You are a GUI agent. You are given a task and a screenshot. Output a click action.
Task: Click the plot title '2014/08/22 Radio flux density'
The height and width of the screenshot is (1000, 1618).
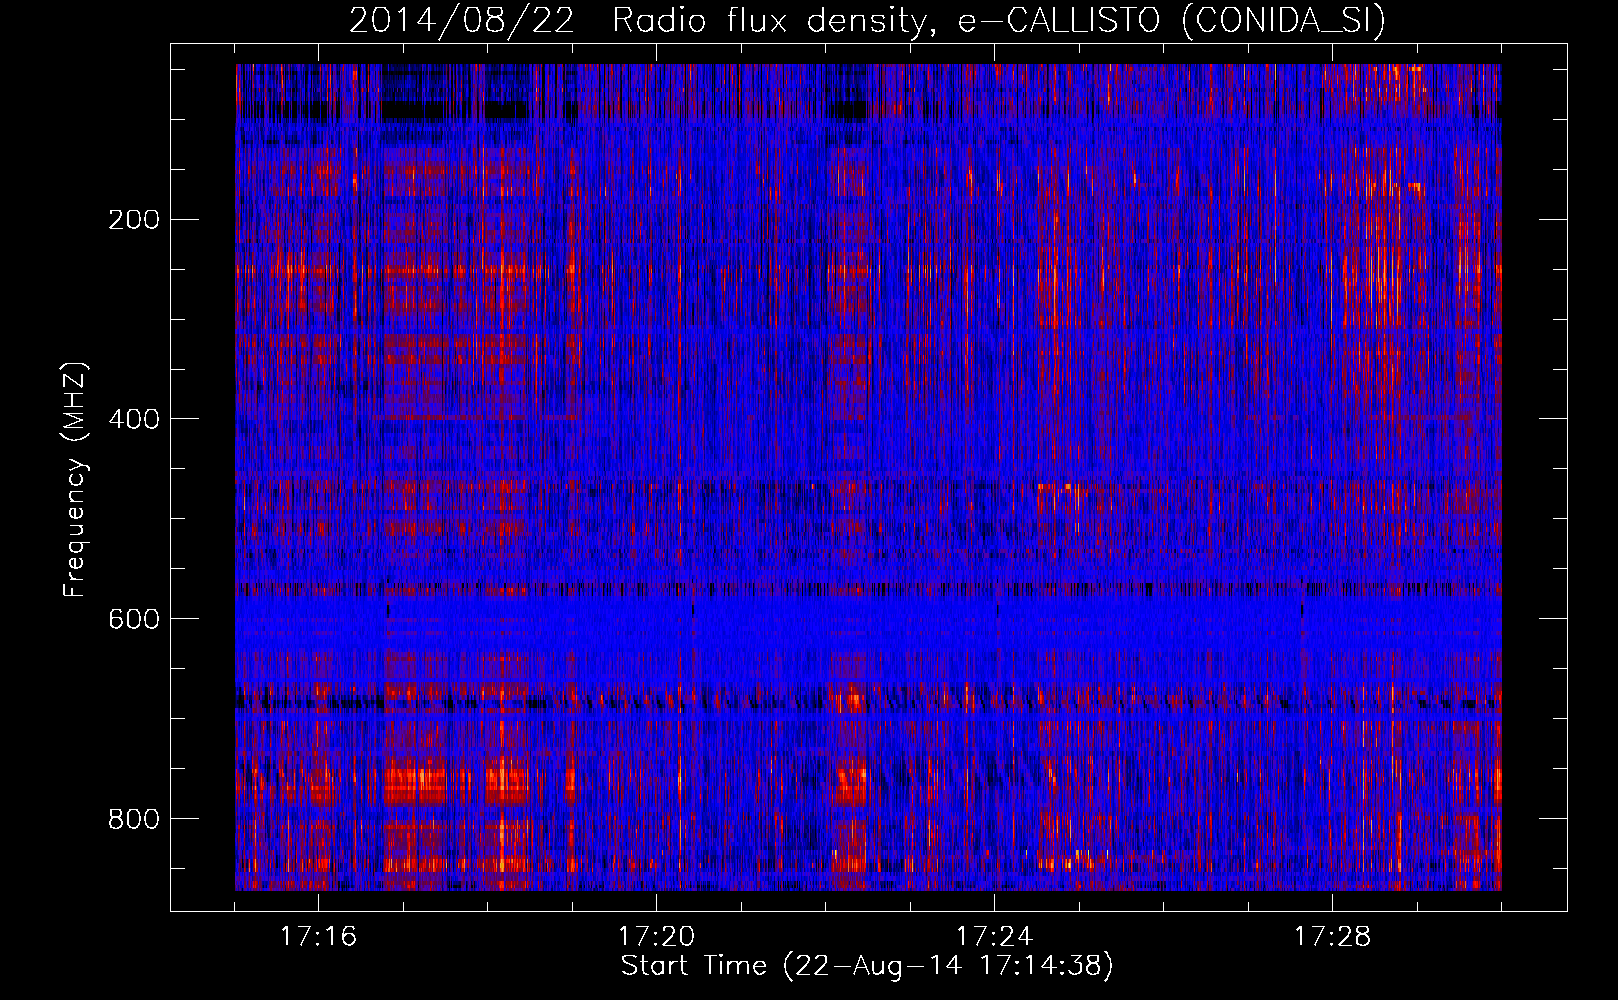[868, 20]
